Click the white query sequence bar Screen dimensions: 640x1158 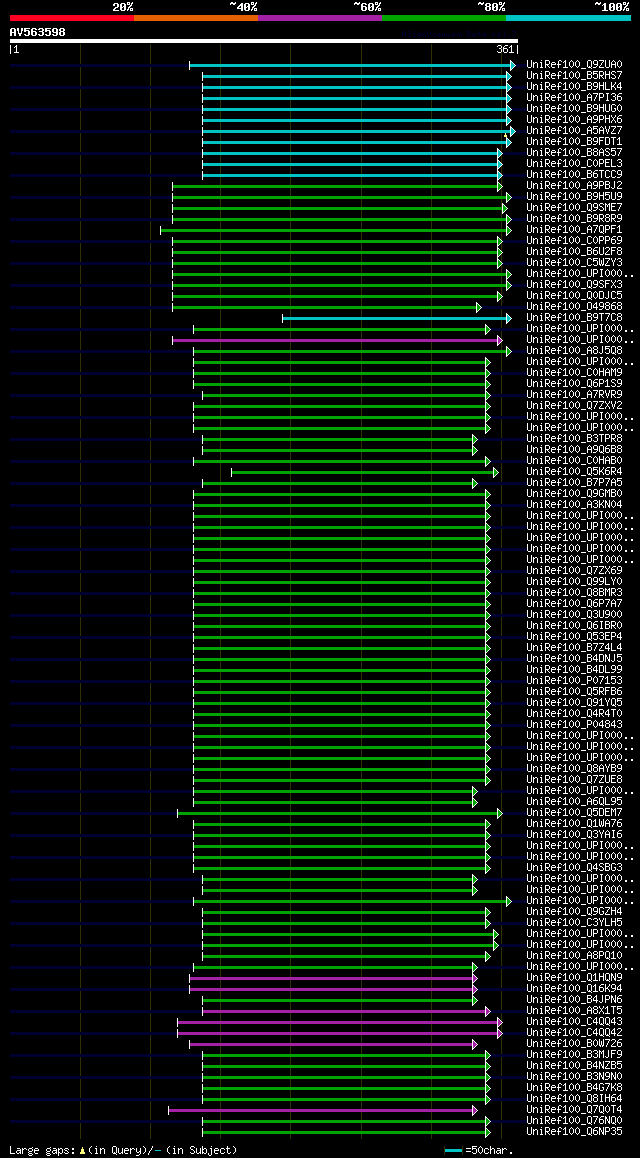coord(264,41)
